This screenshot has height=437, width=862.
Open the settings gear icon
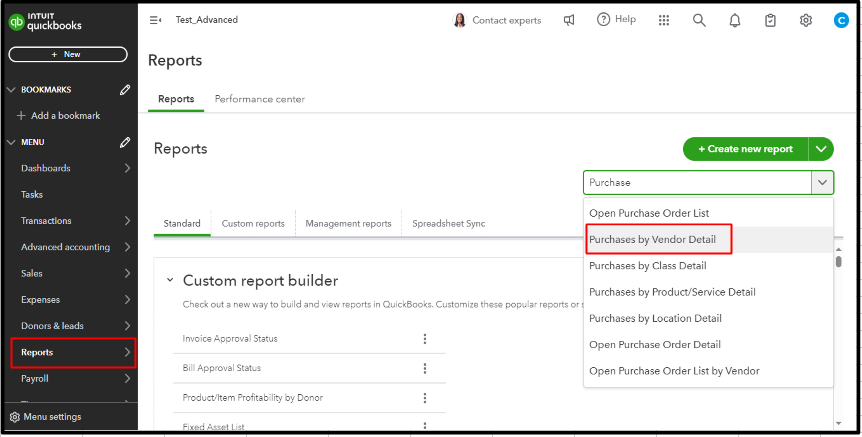pyautogui.click(x=806, y=20)
